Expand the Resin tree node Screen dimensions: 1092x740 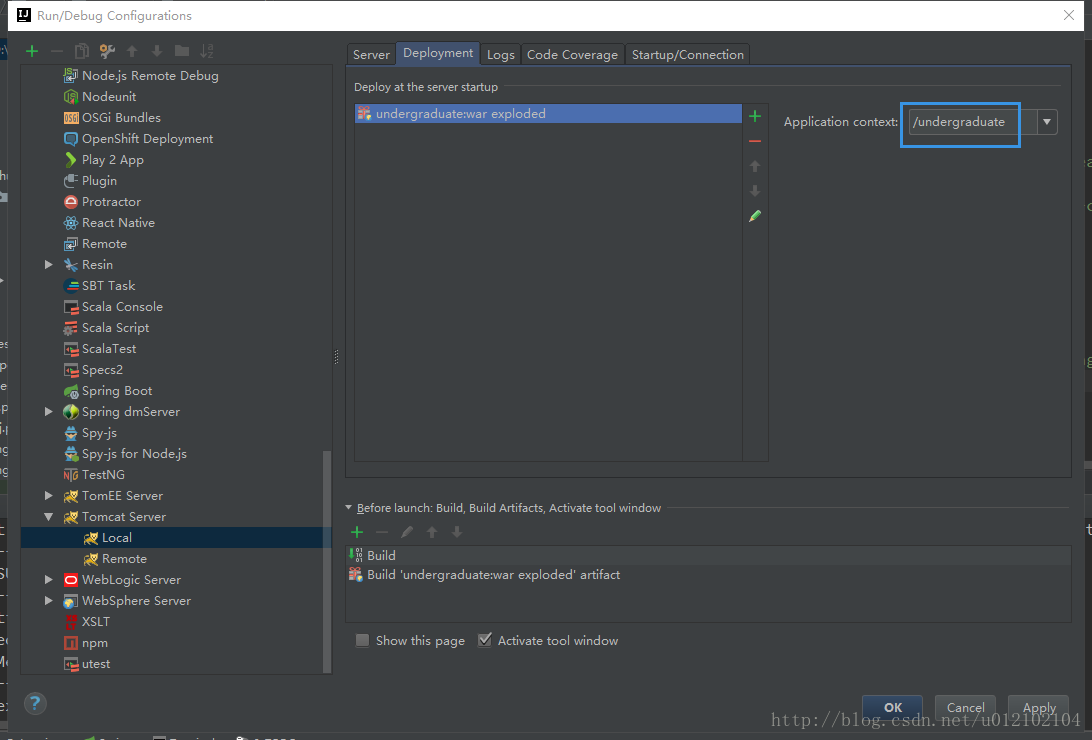tap(49, 265)
